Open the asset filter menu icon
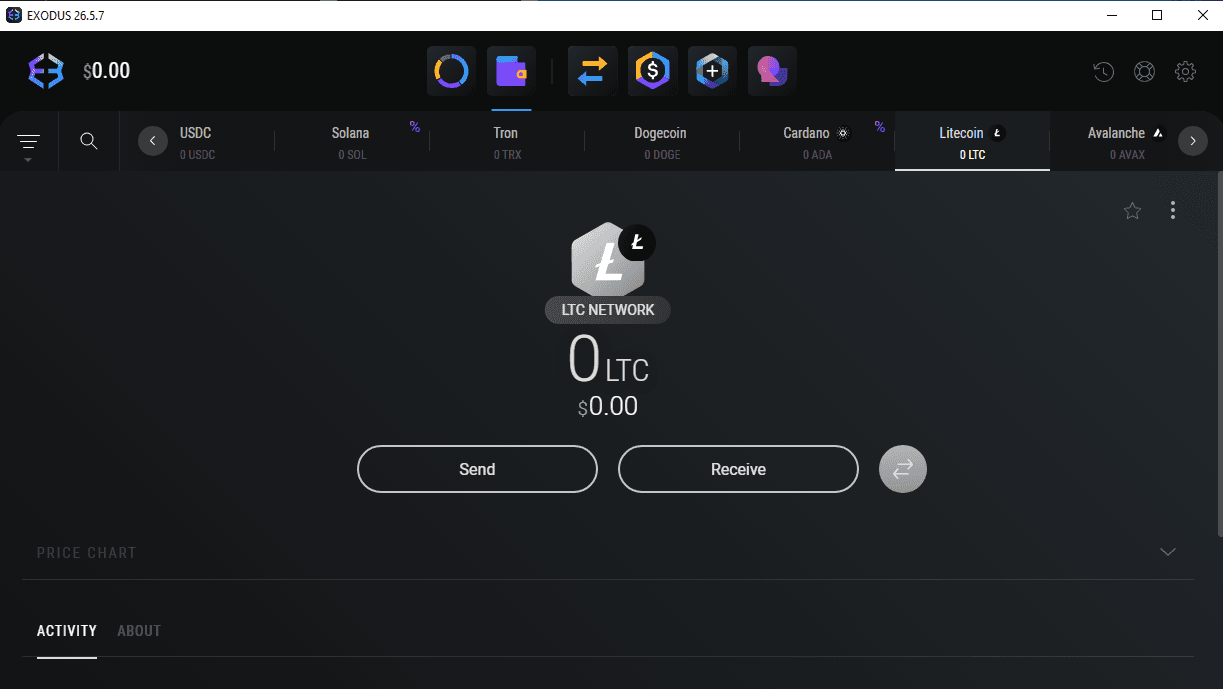Viewport: 1223px width, 689px height. (29, 142)
